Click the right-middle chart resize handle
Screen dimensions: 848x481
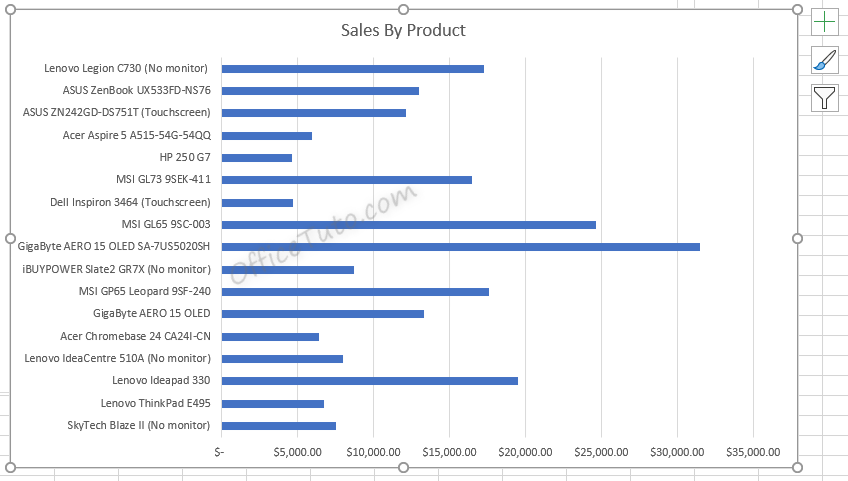797,239
